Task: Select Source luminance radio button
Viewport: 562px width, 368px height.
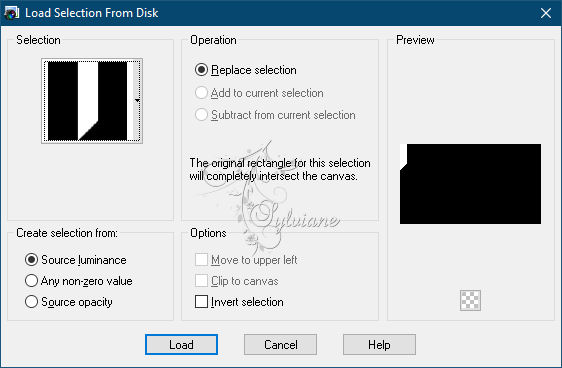Action: (31, 259)
